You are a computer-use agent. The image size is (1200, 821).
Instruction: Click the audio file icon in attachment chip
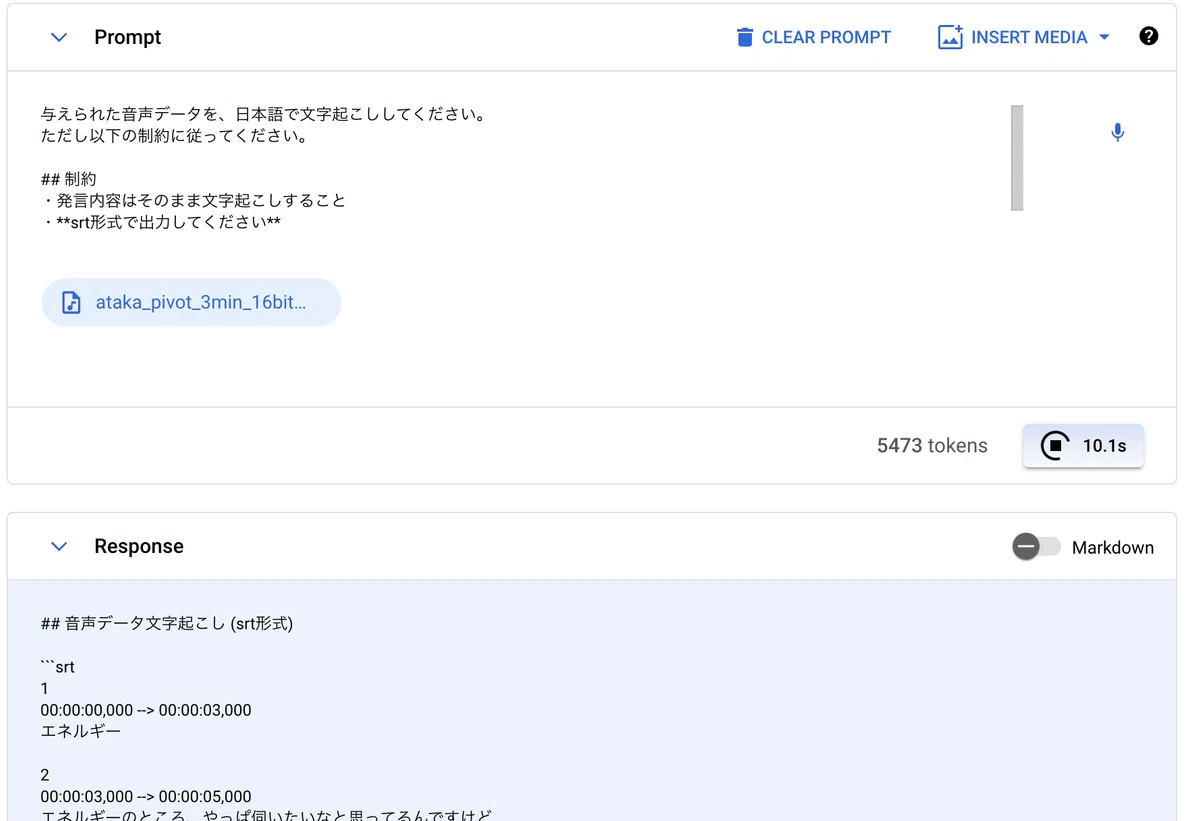click(71, 302)
